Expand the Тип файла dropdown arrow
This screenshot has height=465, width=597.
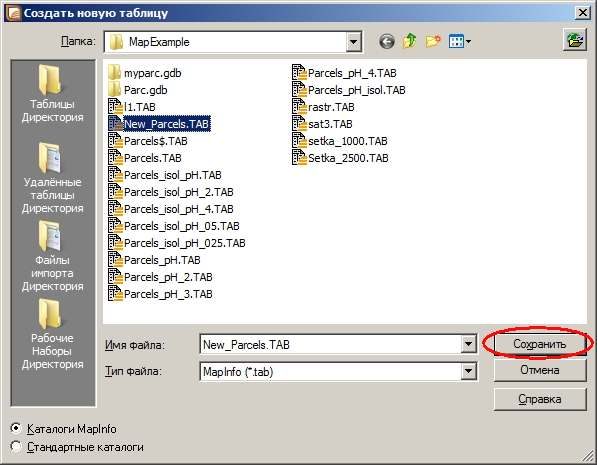pyautogui.click(x=468, y=371)
